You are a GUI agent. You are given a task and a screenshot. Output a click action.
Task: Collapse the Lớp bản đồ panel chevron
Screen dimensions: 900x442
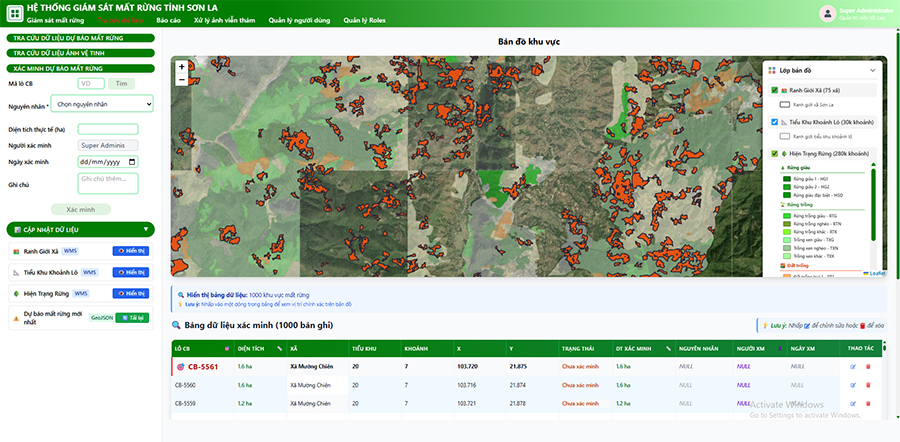[x=872, y=70]
